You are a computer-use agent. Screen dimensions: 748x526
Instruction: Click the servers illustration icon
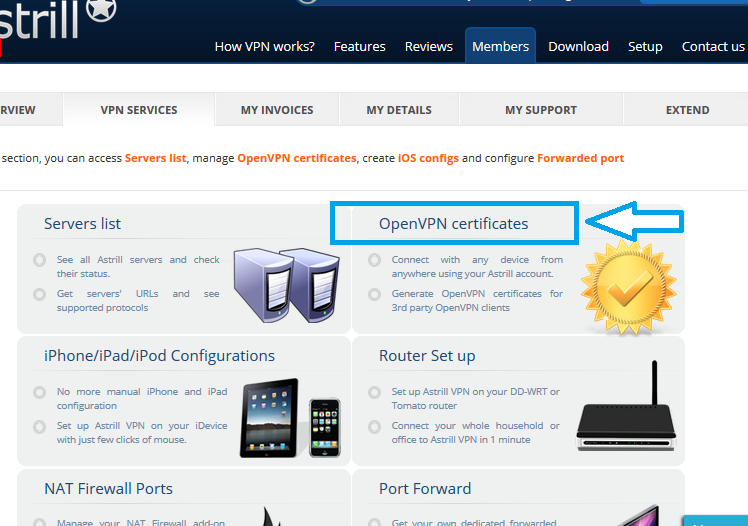(x=287, y=285)
